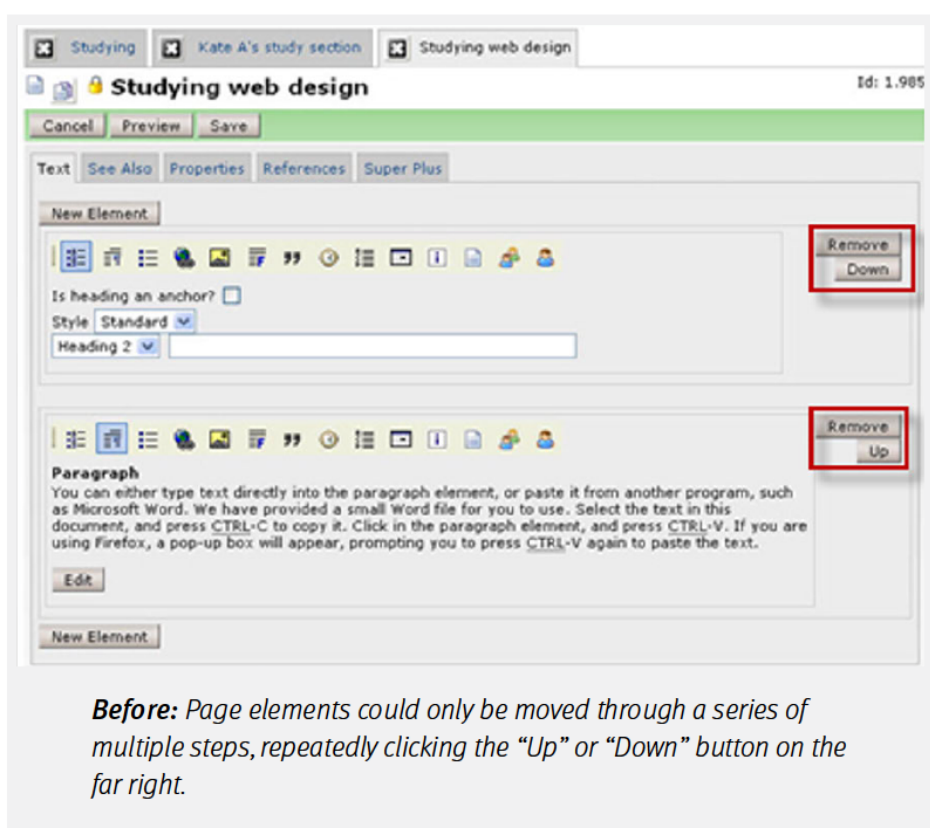Go to the Super Plus tab

coord(403,169)
